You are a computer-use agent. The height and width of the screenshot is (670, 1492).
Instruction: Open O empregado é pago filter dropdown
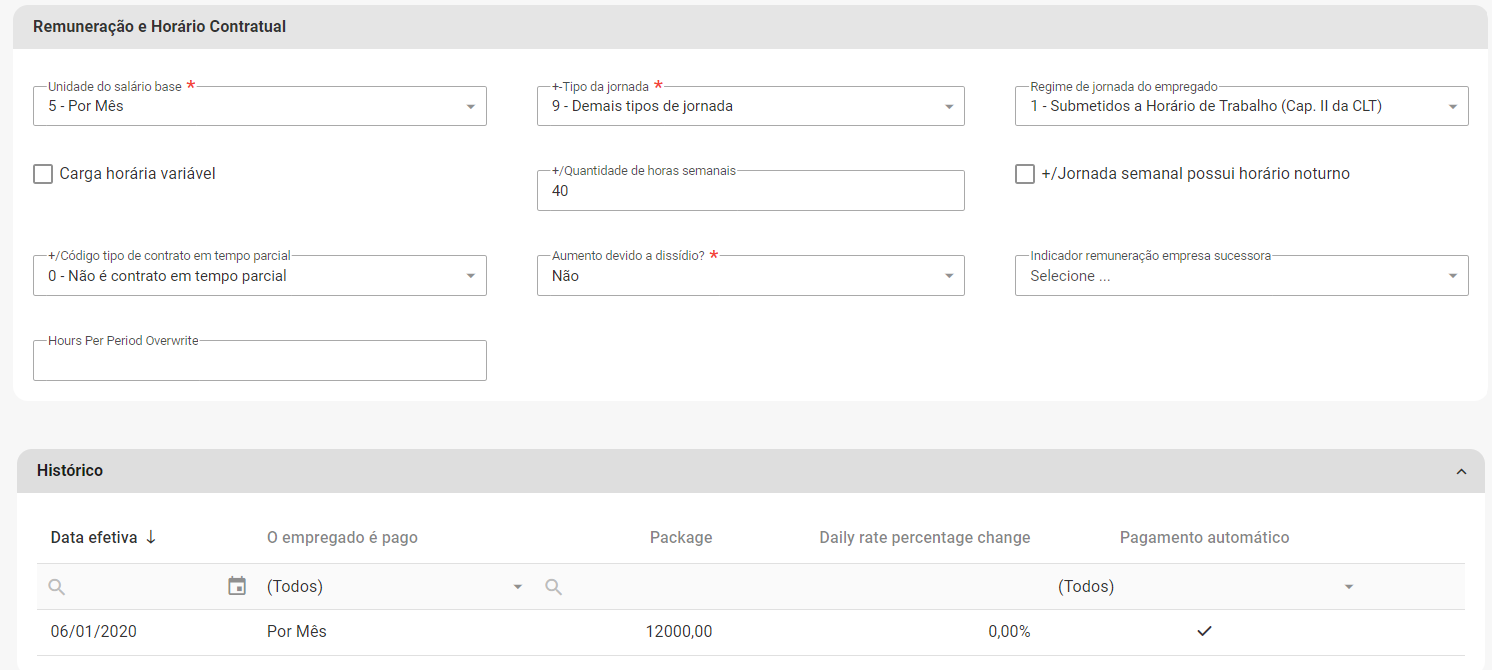pos(394,587)
